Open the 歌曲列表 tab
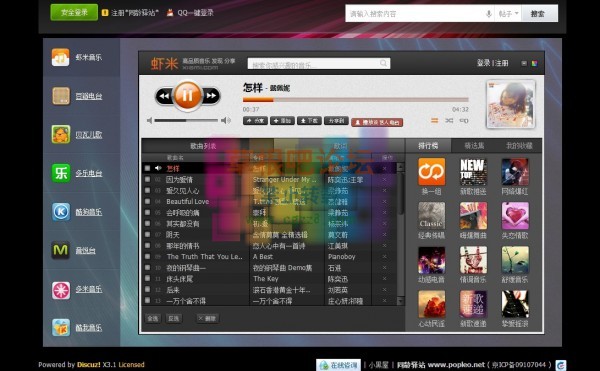Screen dimensions: 600x371 (203, 146)
